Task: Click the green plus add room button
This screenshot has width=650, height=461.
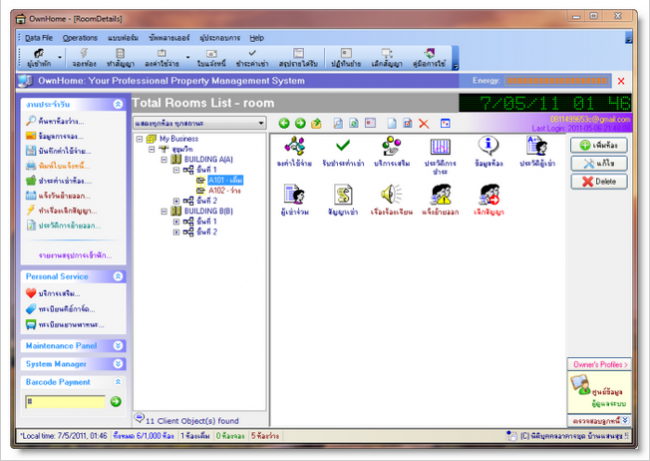Action: coord(599,145)
